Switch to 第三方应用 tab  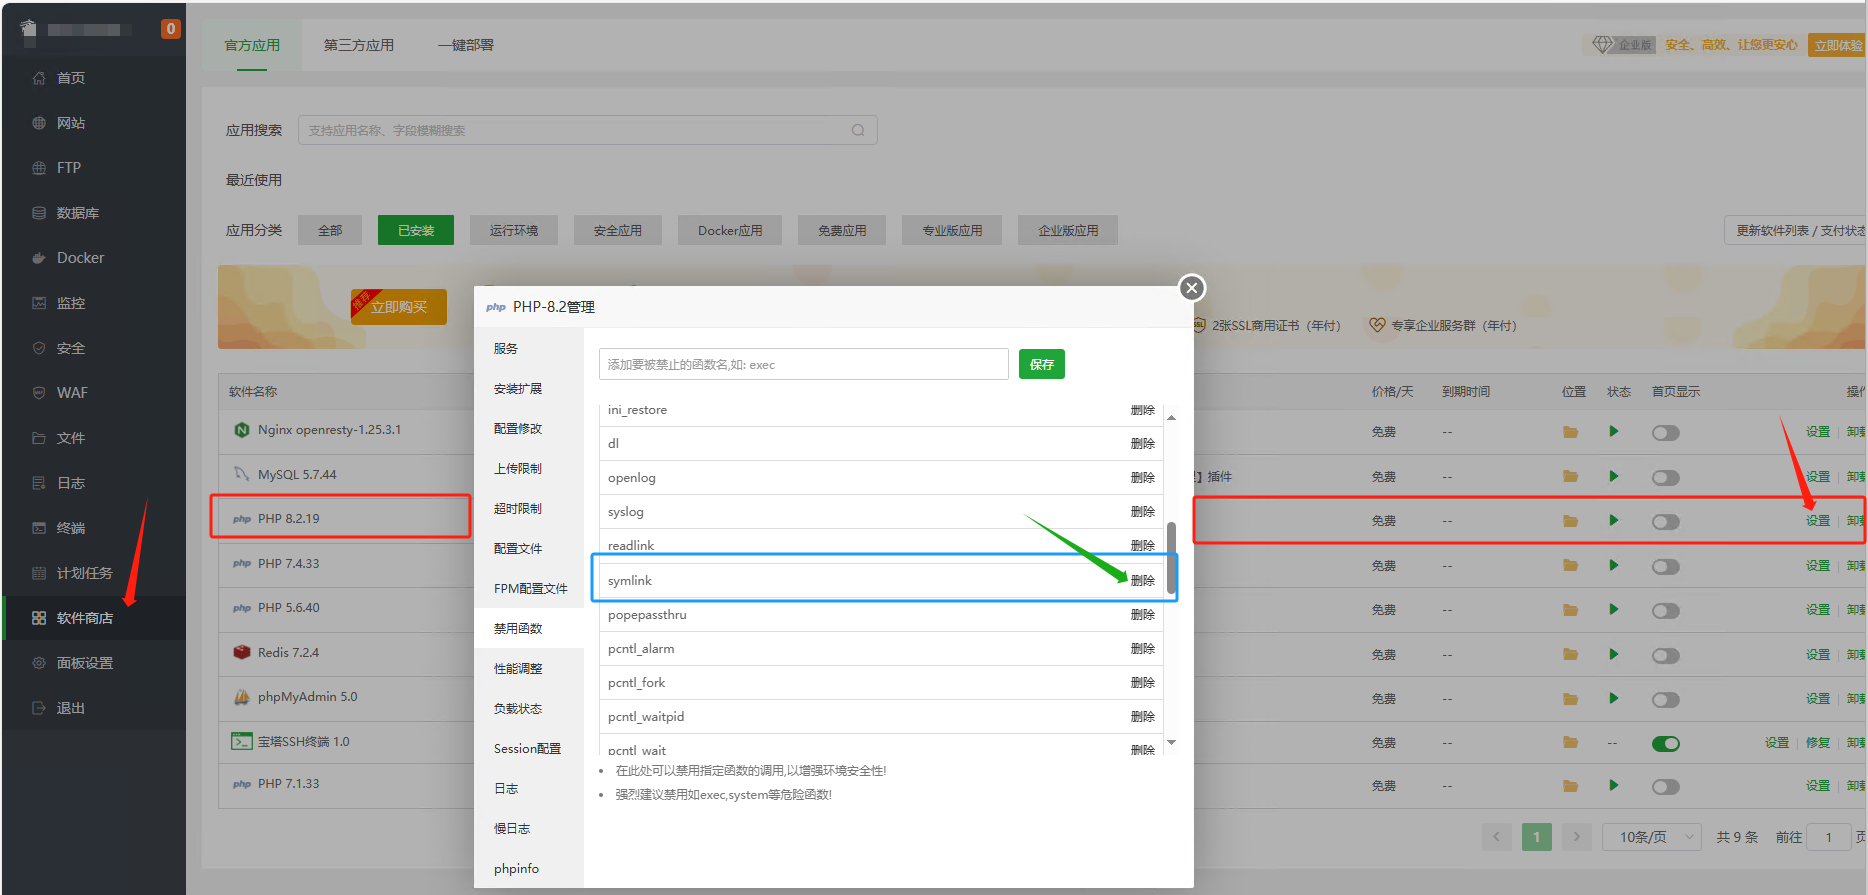coord(358,45)
